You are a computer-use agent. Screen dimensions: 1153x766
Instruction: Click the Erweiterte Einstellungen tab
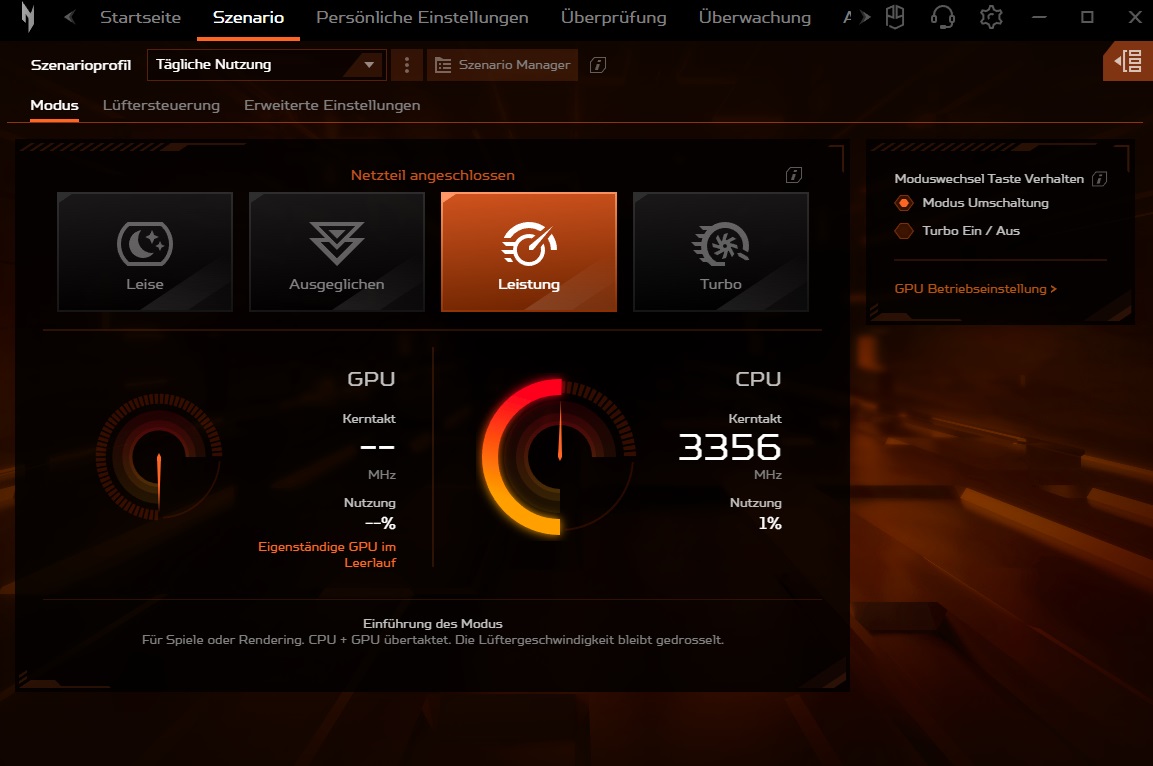click(332, 105)
